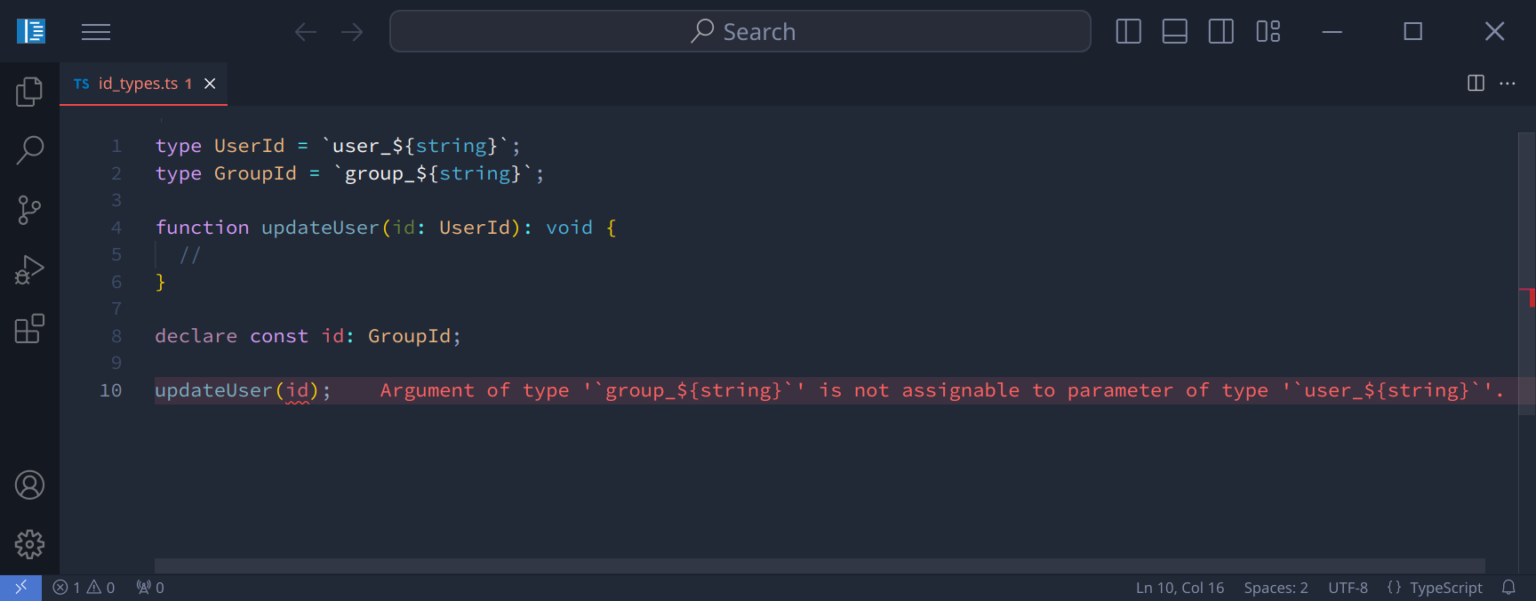Open the Search view in activity bar
Screen dimensions: 1536x601
coord(29,151)
